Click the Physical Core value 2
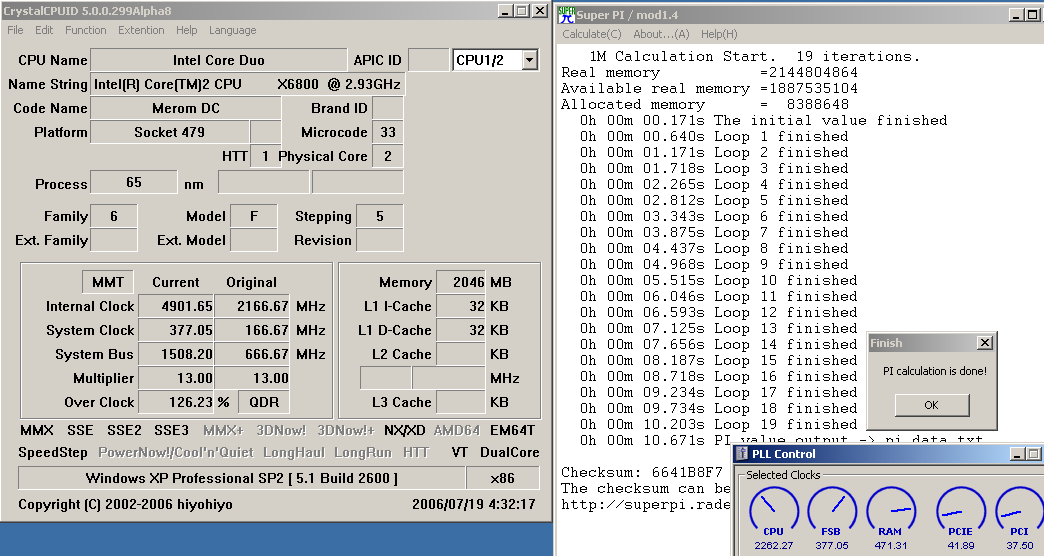The width and height of the screenshot is (1044, 556). 388,156
